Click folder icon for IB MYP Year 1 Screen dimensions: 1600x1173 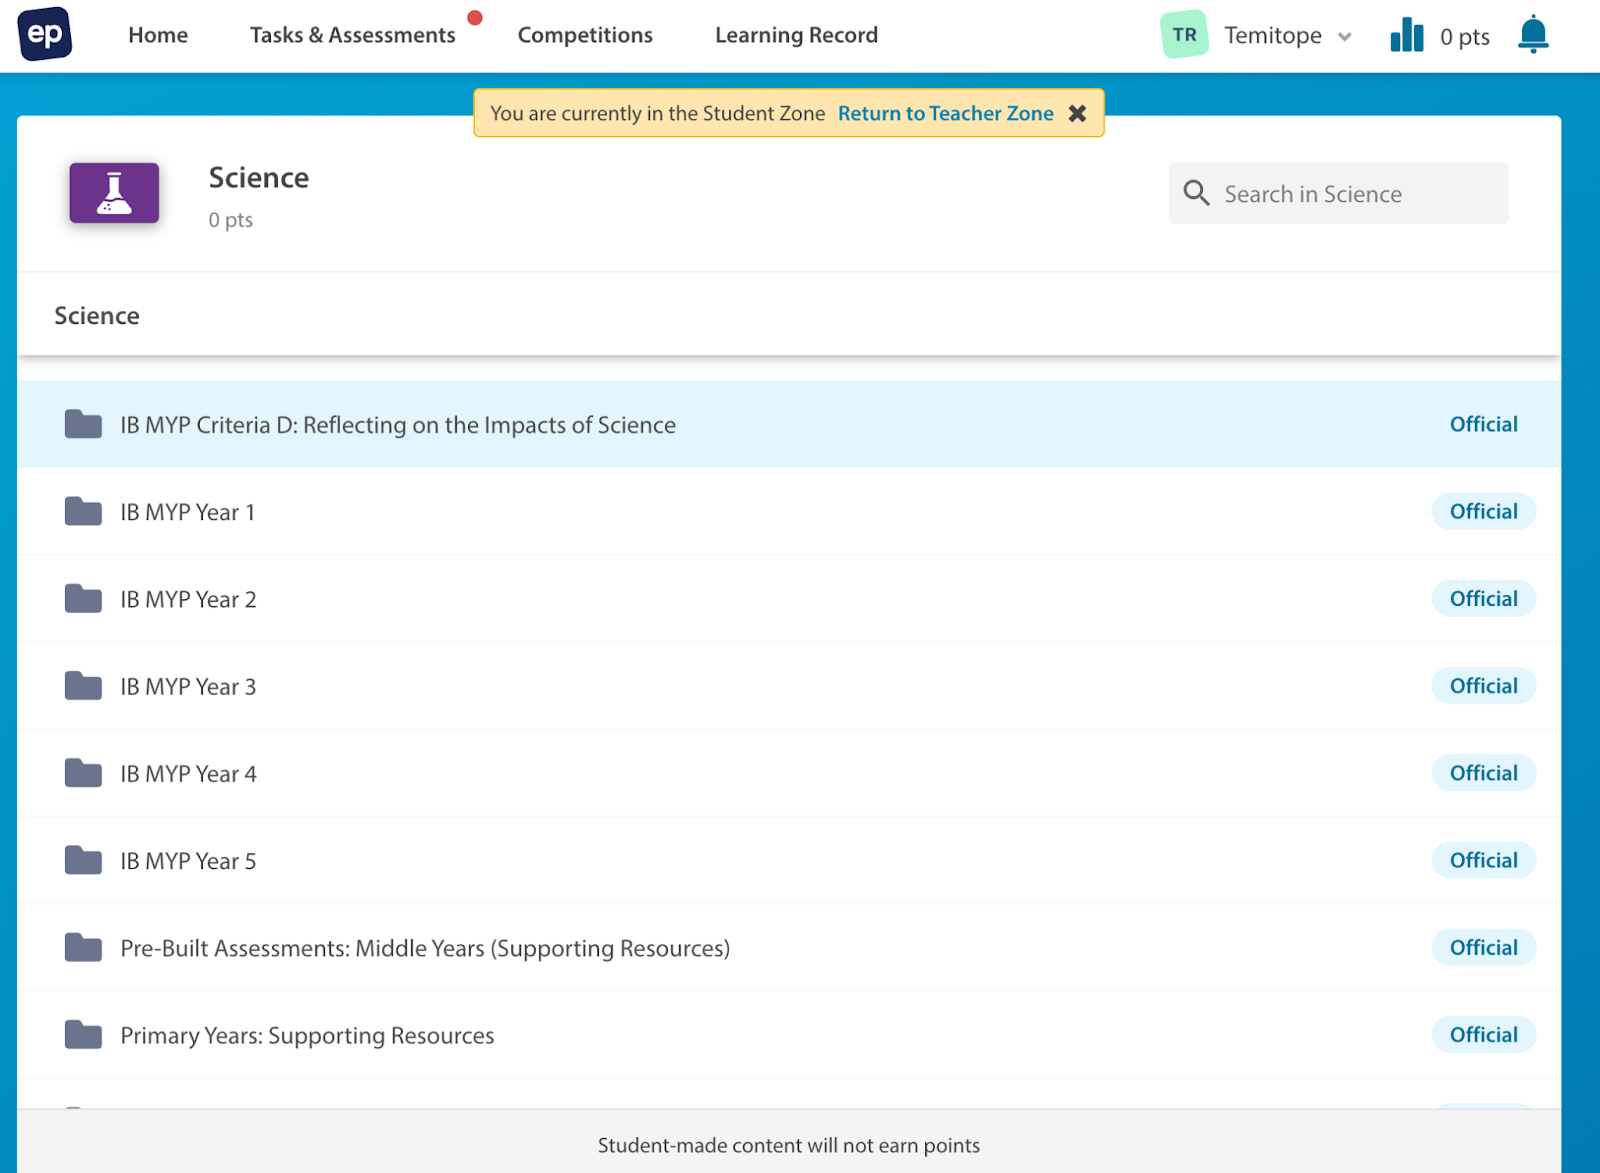[83, 511]
